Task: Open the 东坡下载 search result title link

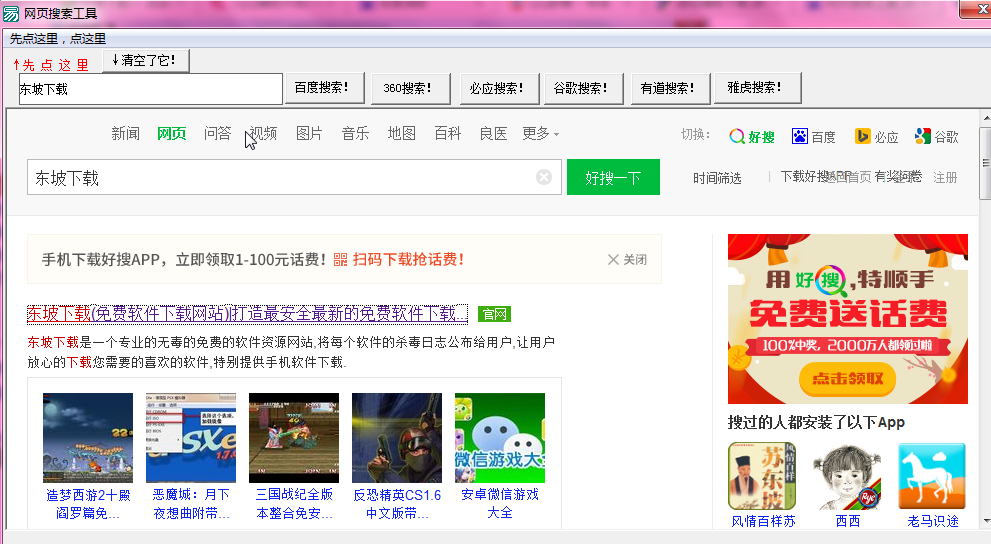Action: 248,314
